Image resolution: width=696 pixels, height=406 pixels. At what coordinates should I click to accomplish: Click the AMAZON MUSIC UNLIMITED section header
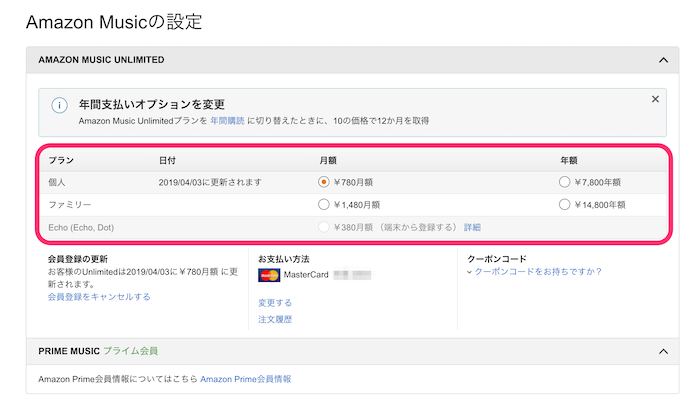coord(101,60)
